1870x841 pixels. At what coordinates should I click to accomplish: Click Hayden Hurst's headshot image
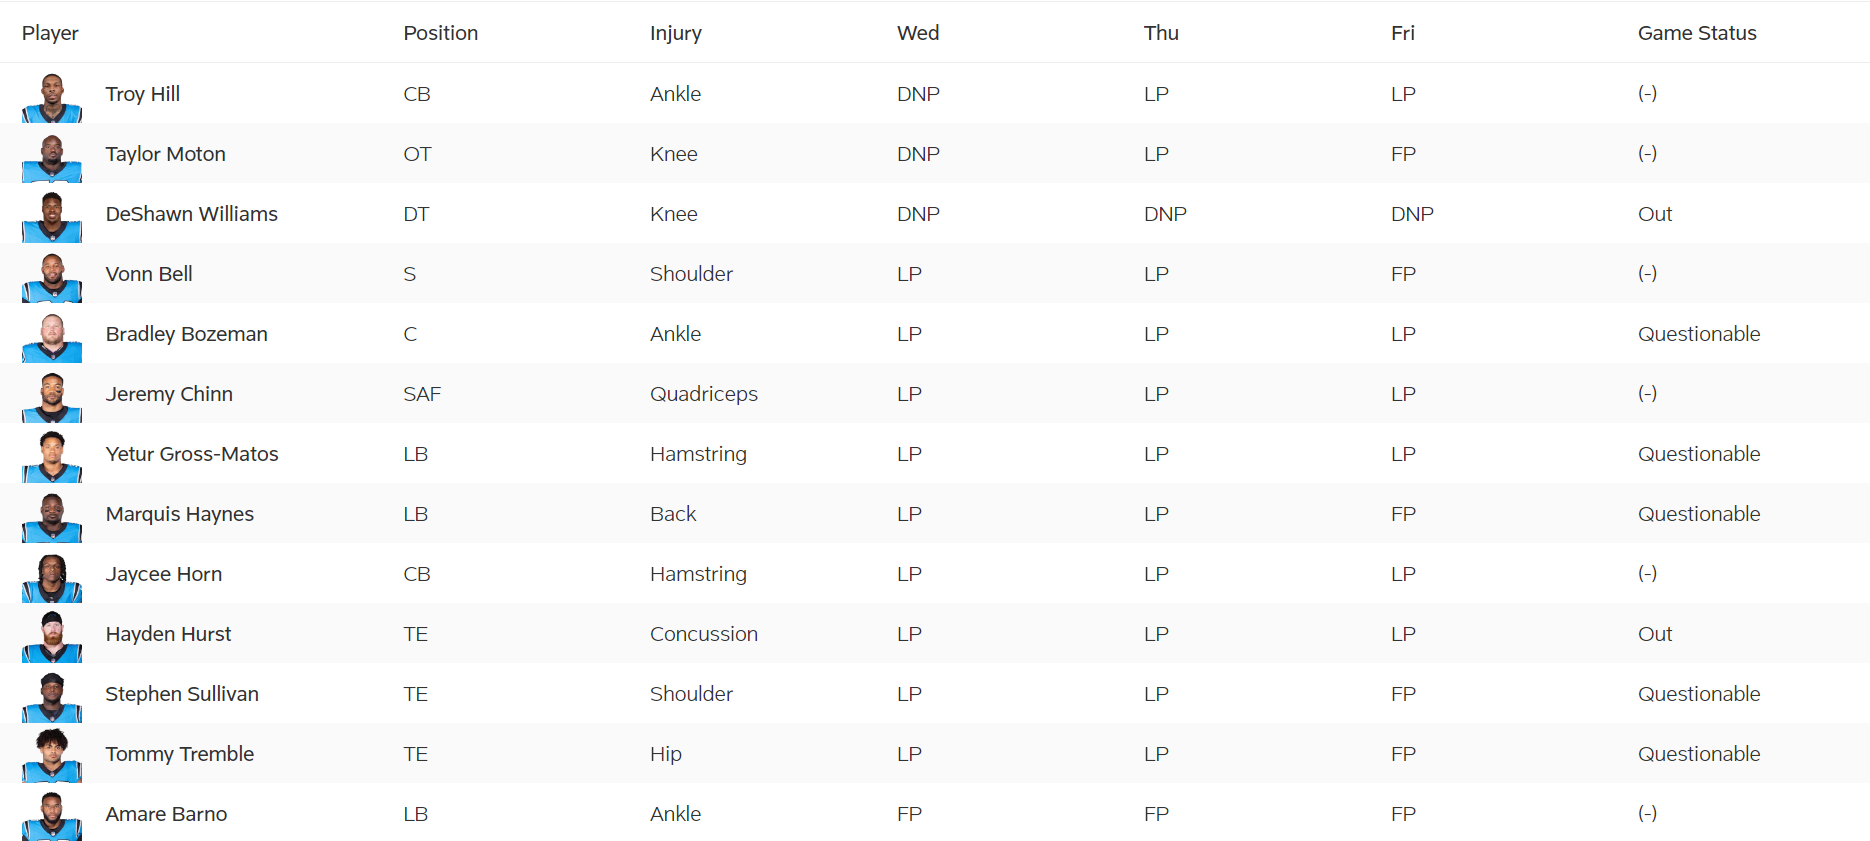[x=52, y=637]
